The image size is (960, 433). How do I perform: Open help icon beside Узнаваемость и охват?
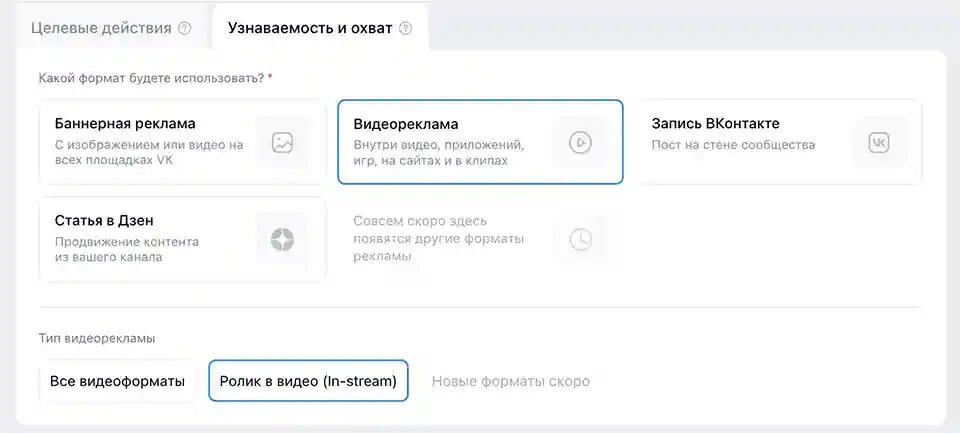click(x=405, y=28)
